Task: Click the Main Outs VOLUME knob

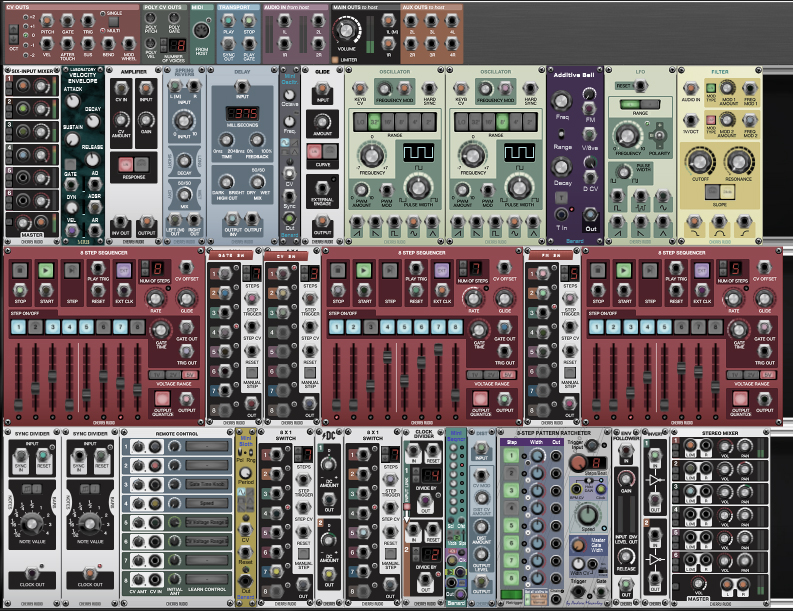Action: pos(346,30)
